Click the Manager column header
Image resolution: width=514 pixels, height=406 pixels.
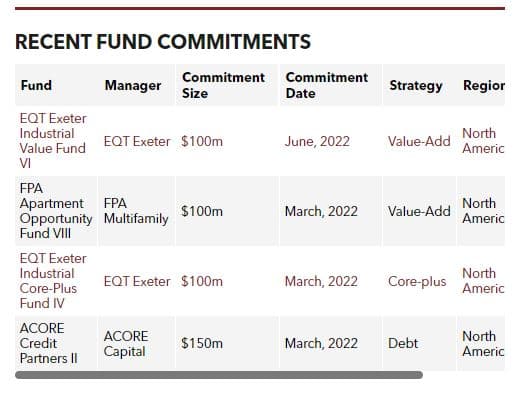(133, 85)
